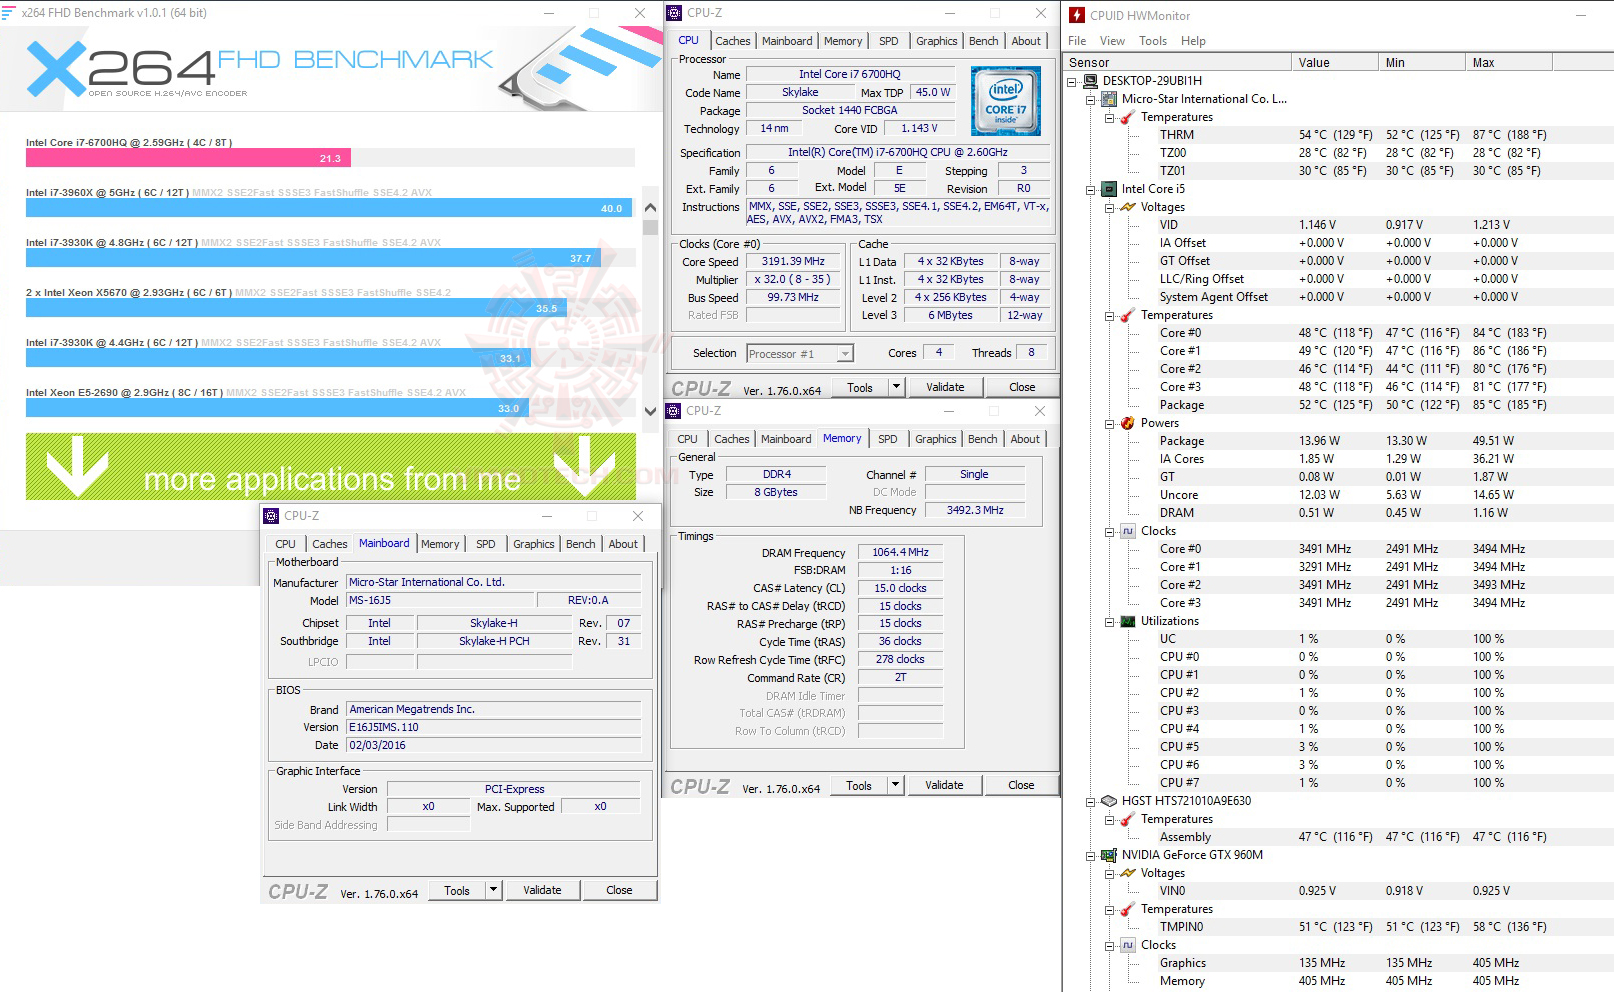This screenshot has width=1614, height=992.
Task: Open the View menu in HWMonitor
Action: 1112,41
